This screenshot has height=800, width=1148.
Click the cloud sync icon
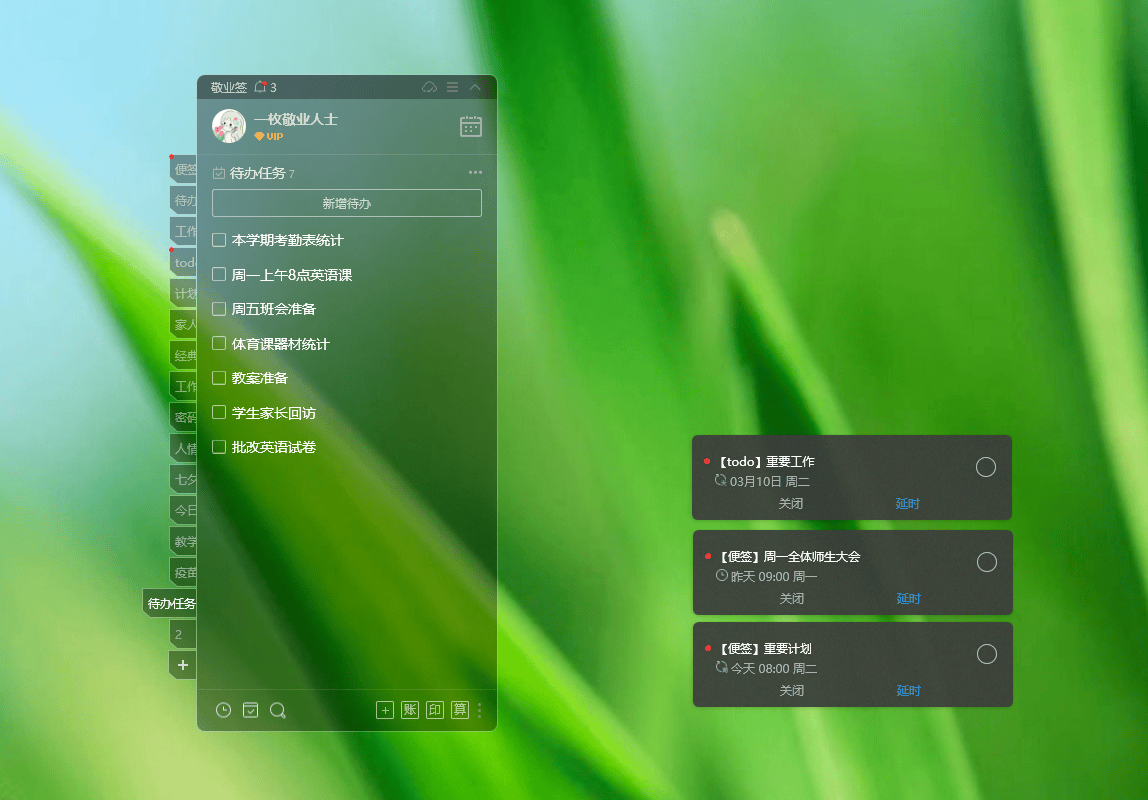coord(430,87)
